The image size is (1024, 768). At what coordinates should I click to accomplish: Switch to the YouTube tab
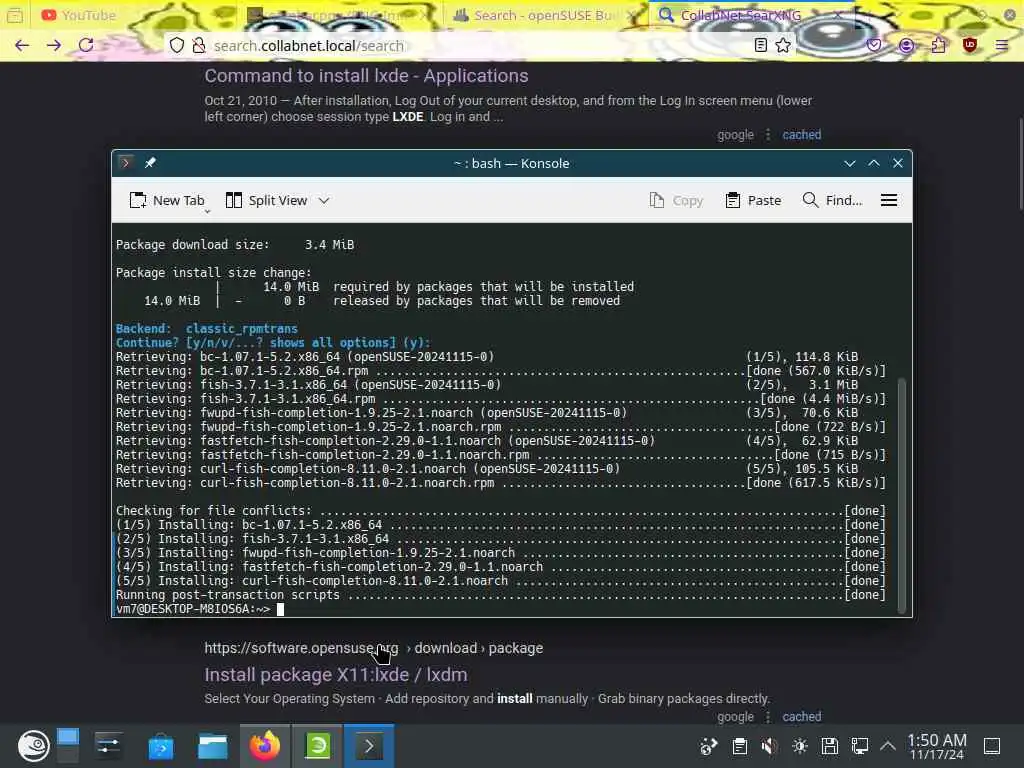(78, 15)
